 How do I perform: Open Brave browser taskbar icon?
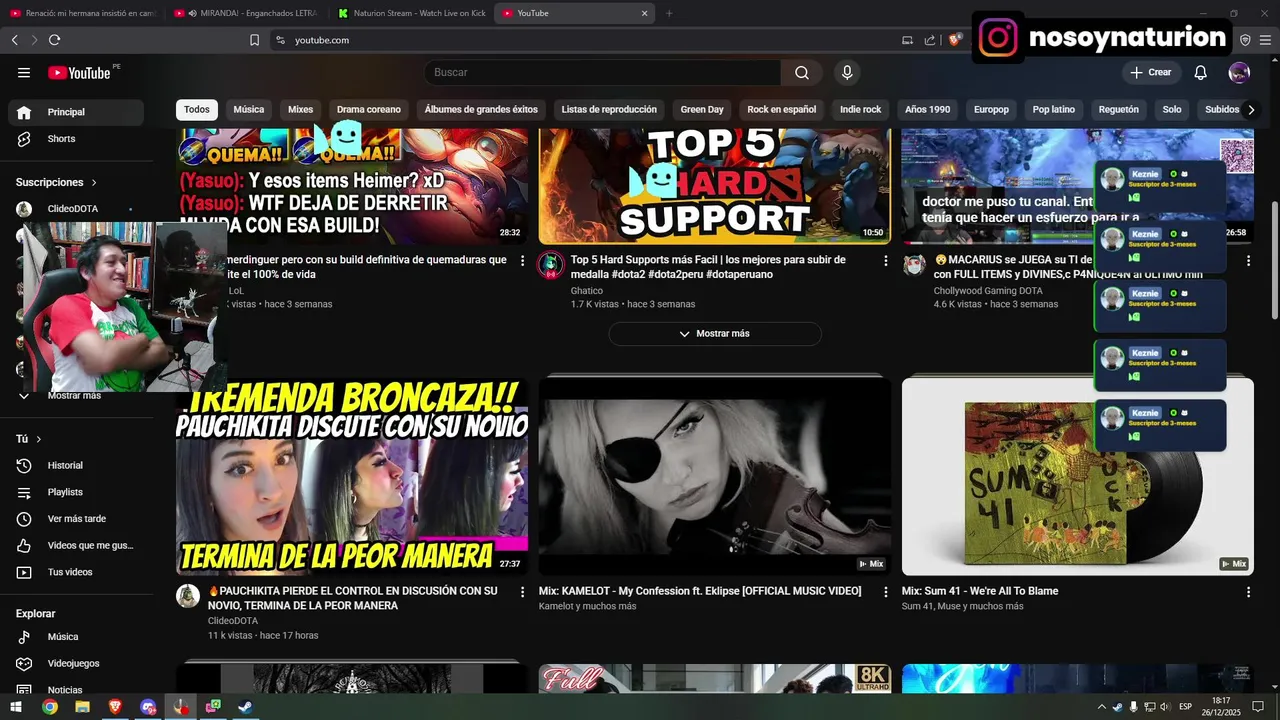115,707
